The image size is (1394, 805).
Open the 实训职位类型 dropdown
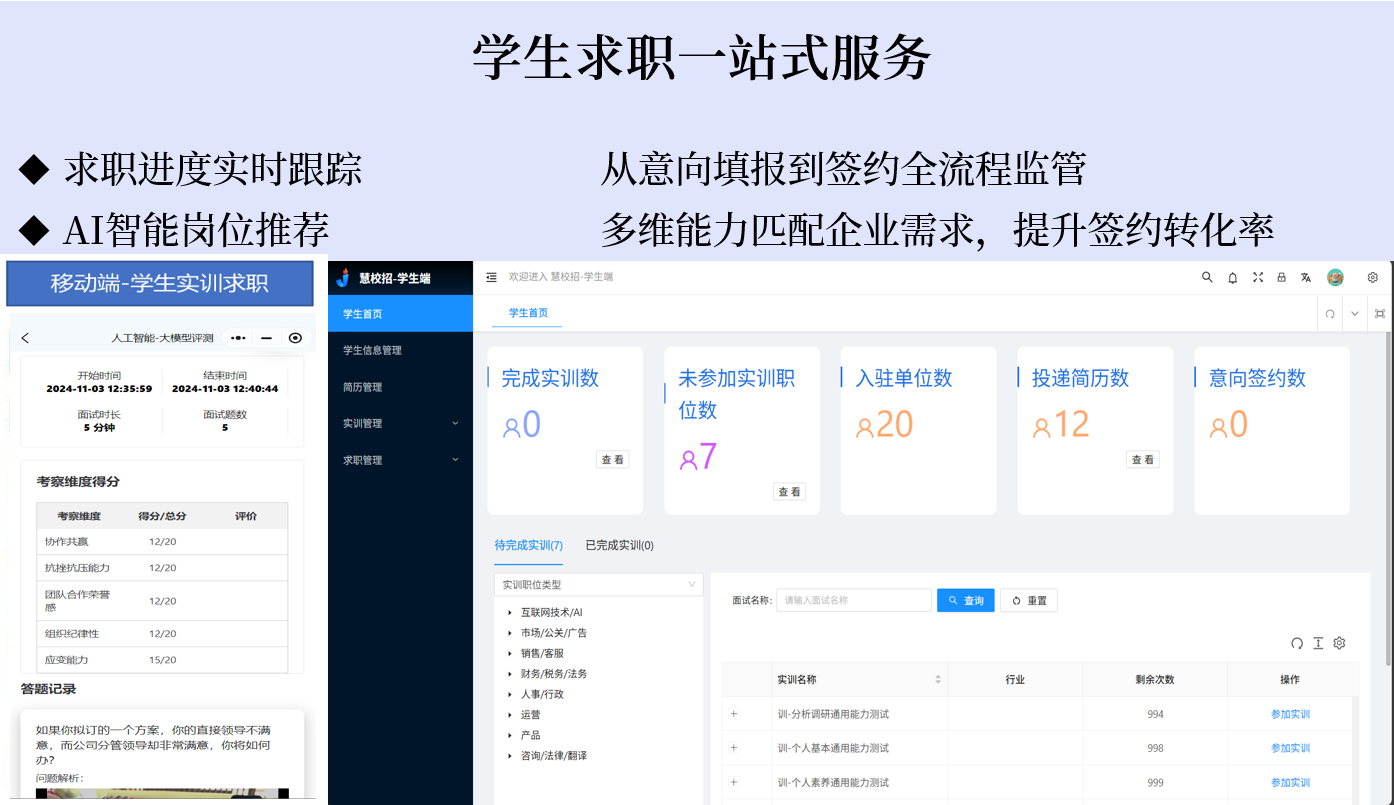tap(598, 585)
